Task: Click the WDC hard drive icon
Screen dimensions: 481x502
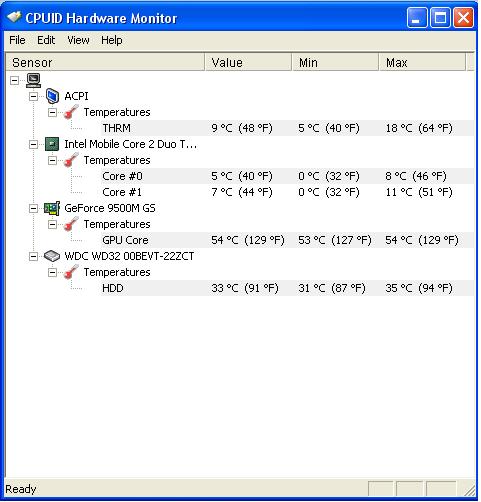Action: click(x=52, y=256)
